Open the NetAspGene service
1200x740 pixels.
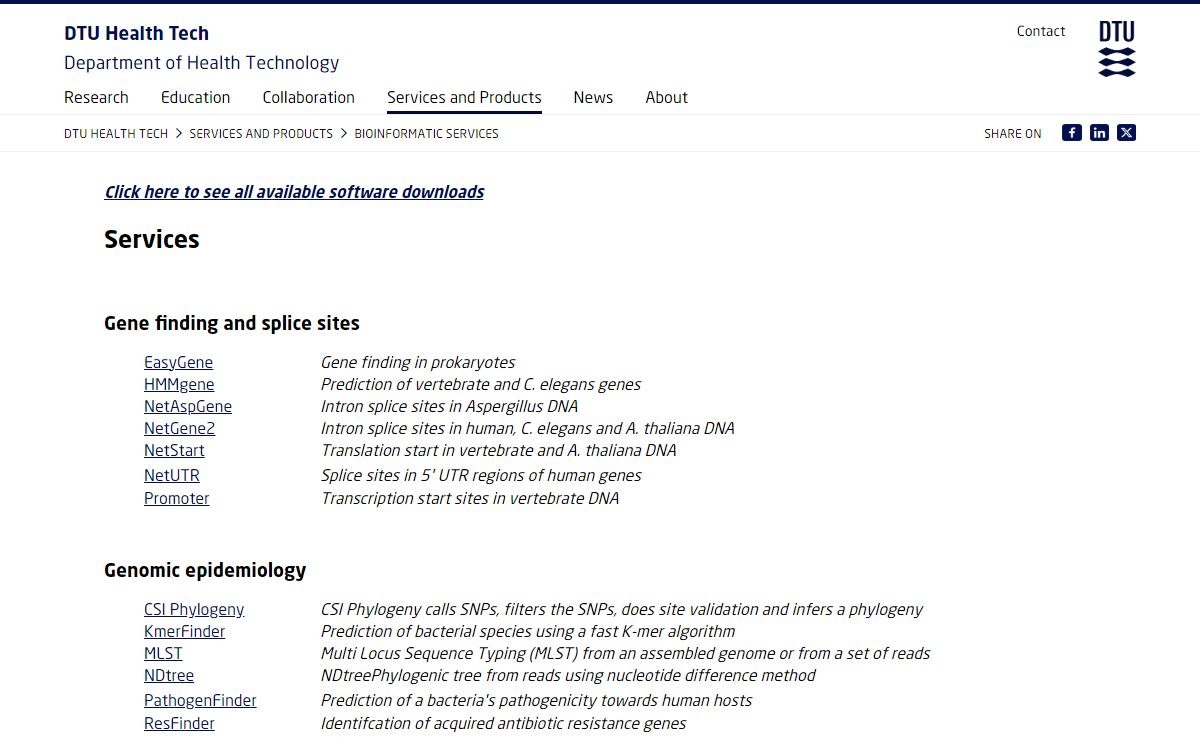coord(188,406)
